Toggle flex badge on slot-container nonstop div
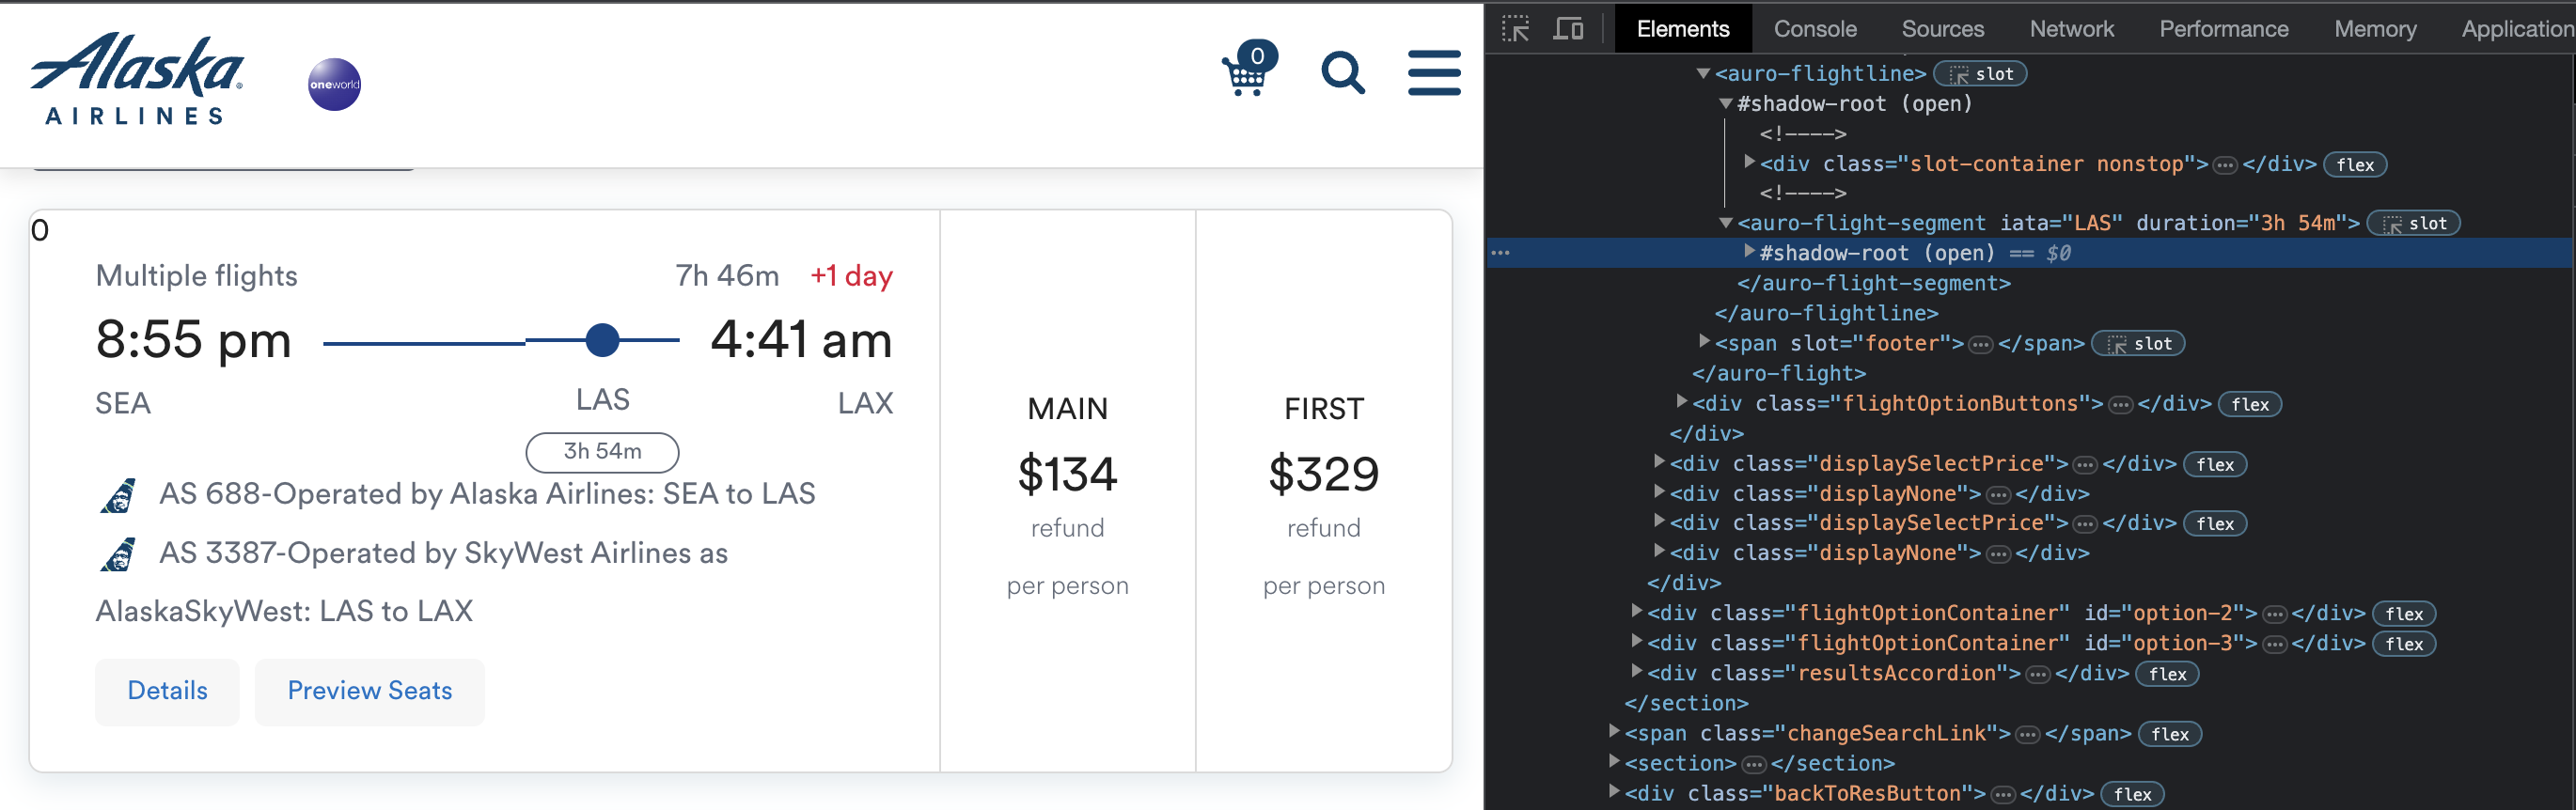Viewport: 2576px width, 810px height. click(2355, 165)
